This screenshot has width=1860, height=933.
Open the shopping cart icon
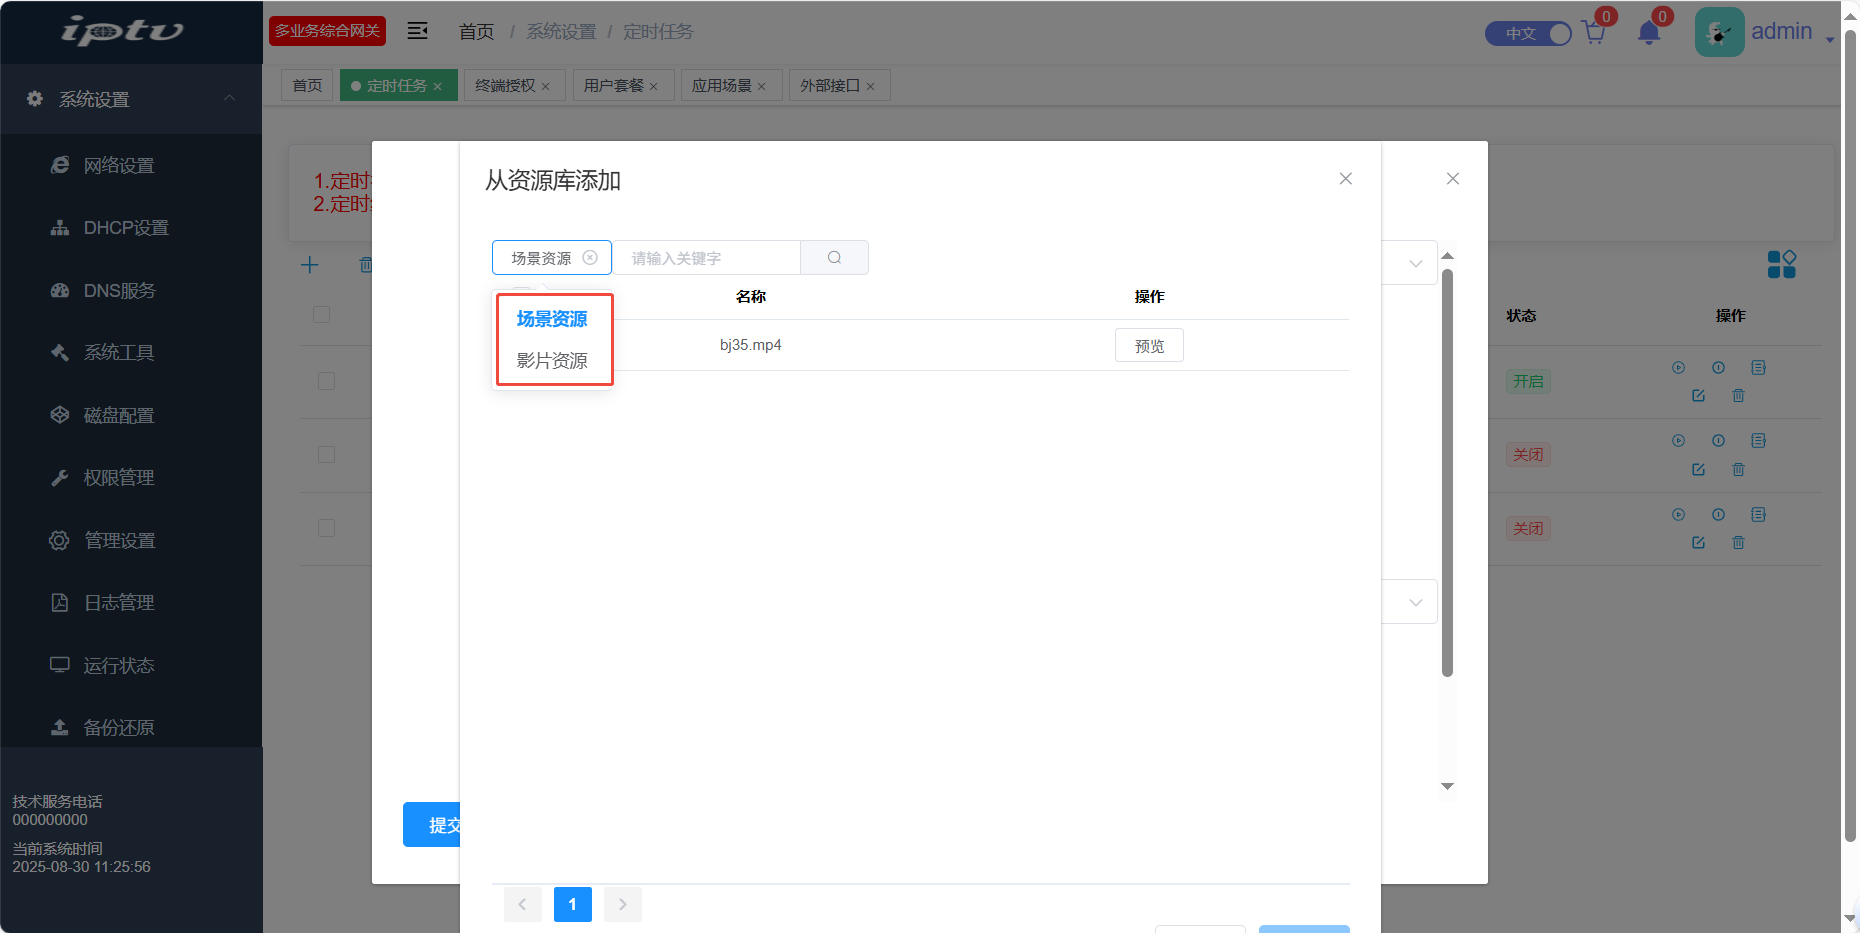click(1594, 33)
